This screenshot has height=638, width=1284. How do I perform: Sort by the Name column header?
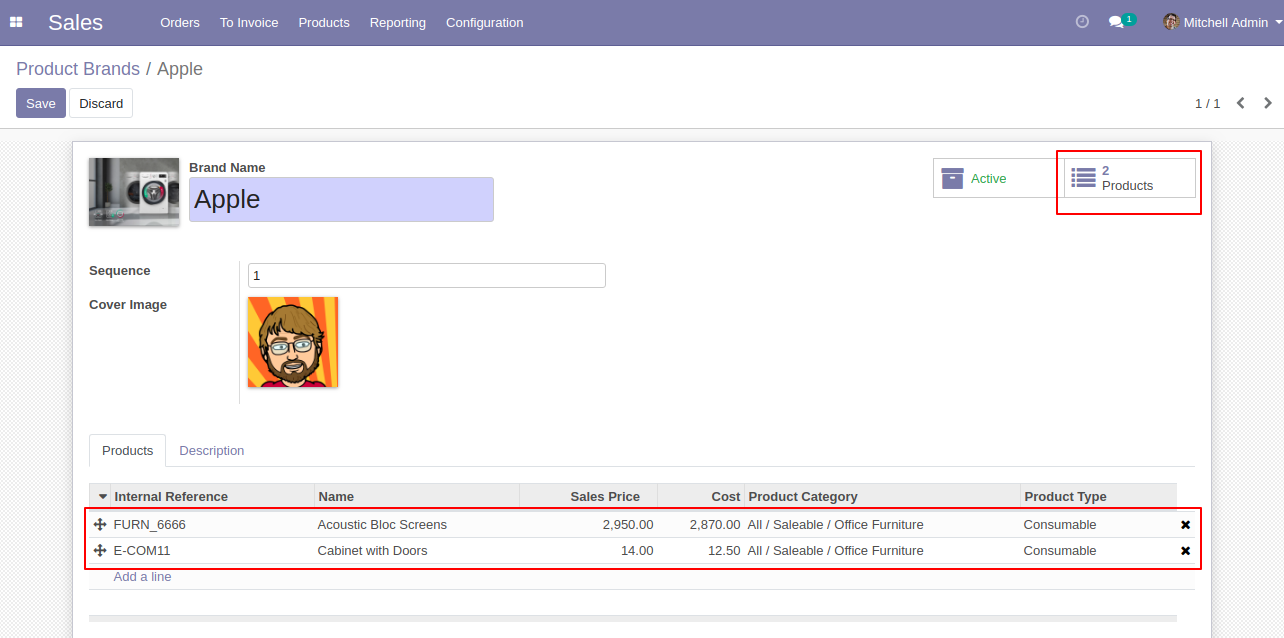[417, 496]
